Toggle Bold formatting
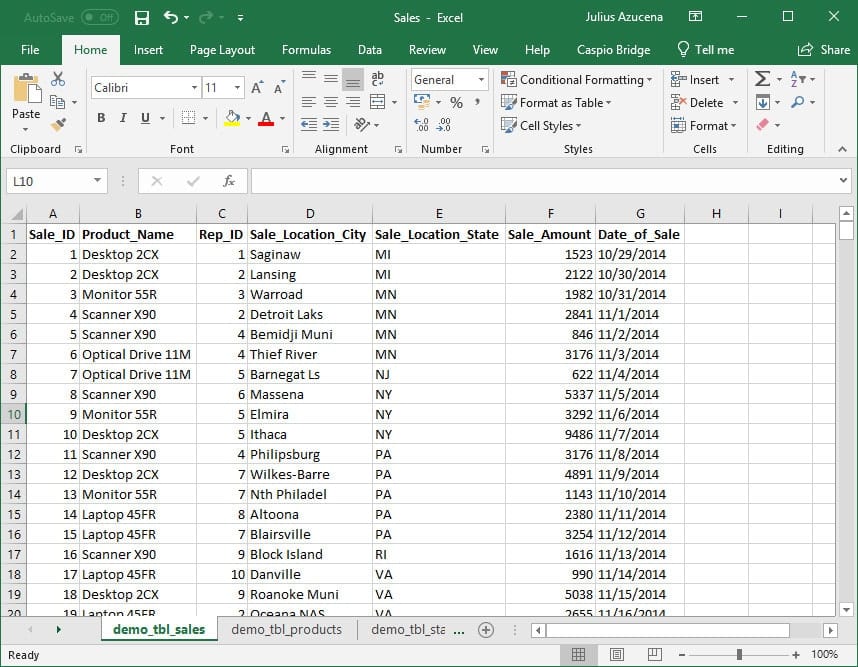This screenshot has height=667, width=858. click(101, 118)
